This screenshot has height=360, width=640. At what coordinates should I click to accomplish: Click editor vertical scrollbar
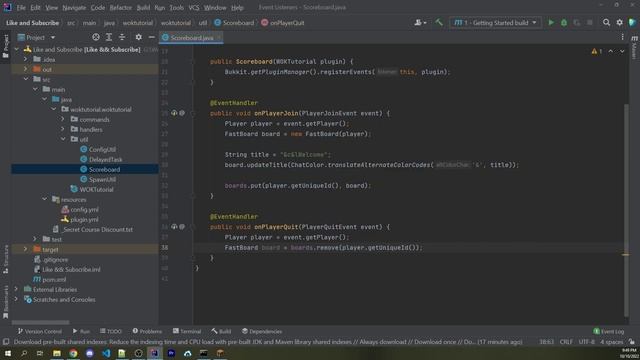tap(626, 210)
